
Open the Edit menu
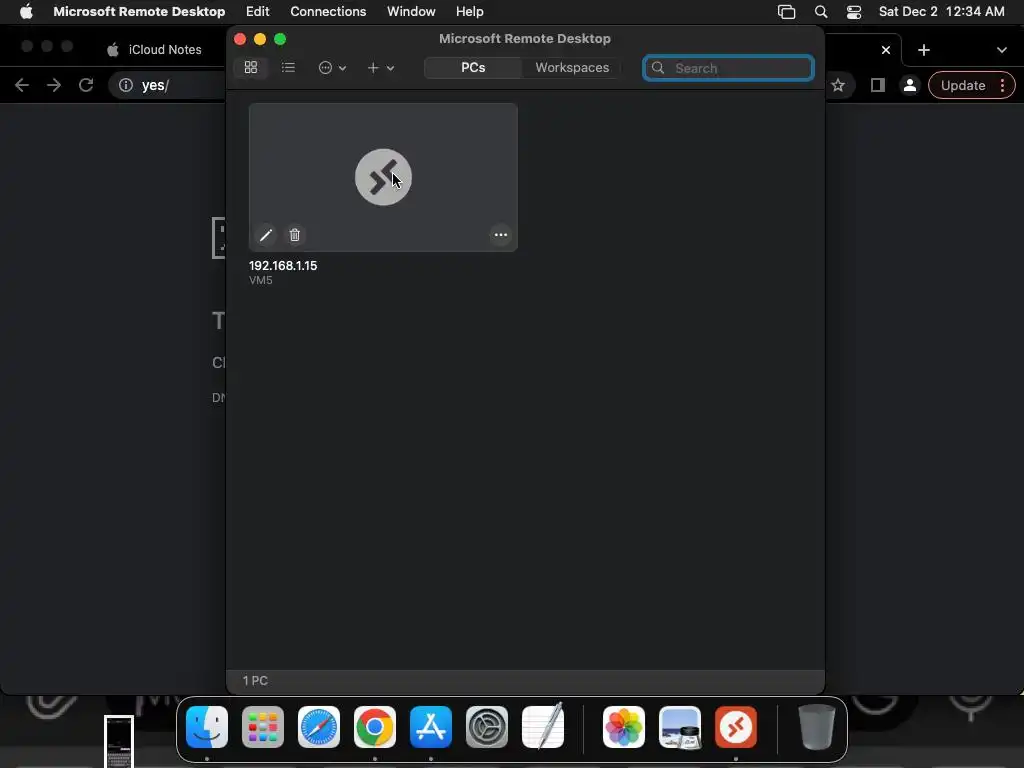(257, 12)
